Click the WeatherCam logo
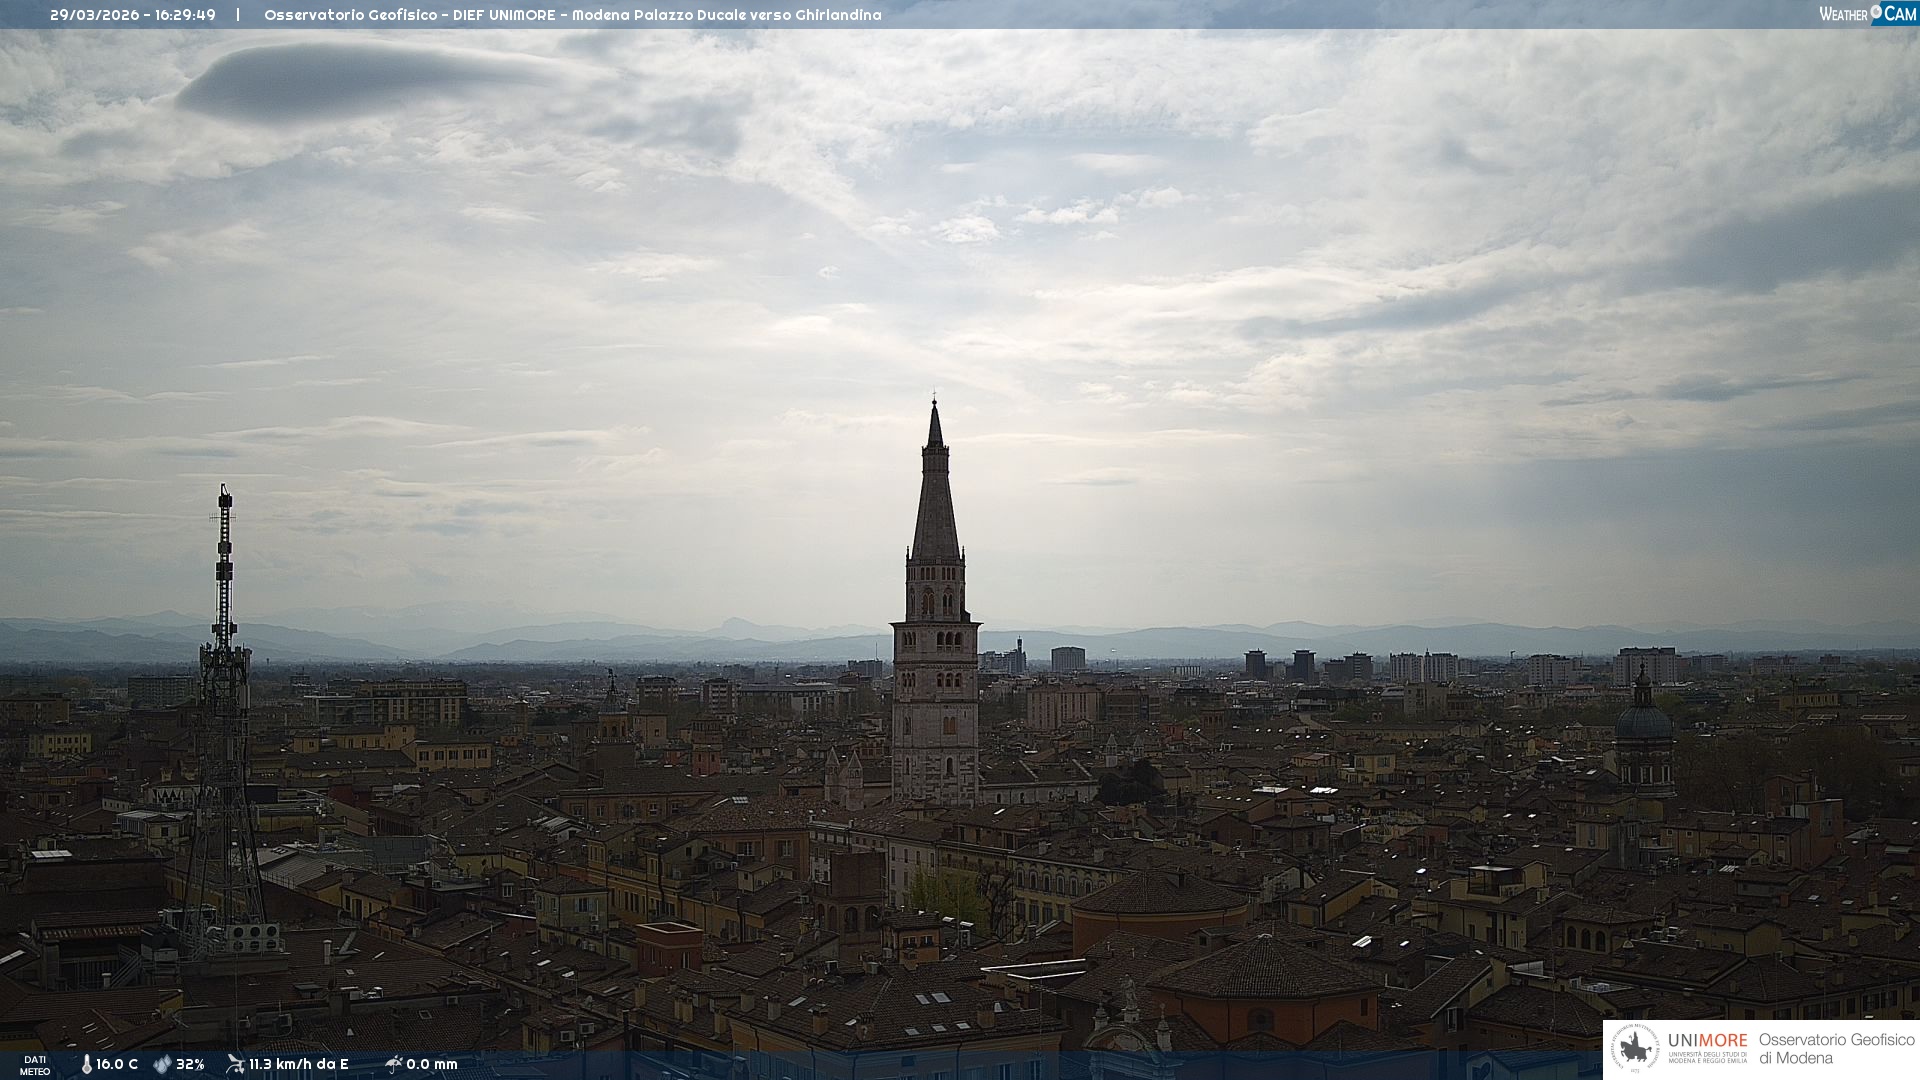This screenshot has width=1920, height=1080. coord(1867,14)
